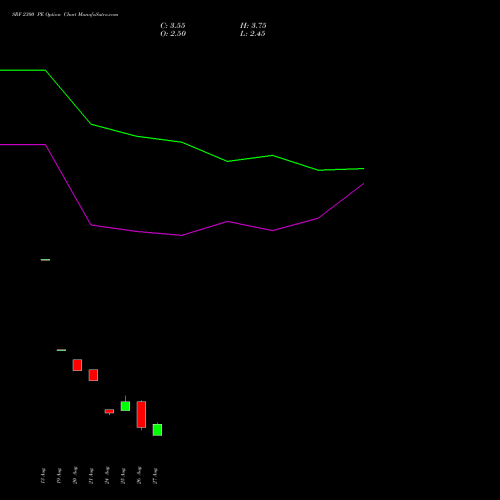The width and height of the screenshot is (500, 500).
Task: Click the purple lower band line
Action: (x=182, y=235)
